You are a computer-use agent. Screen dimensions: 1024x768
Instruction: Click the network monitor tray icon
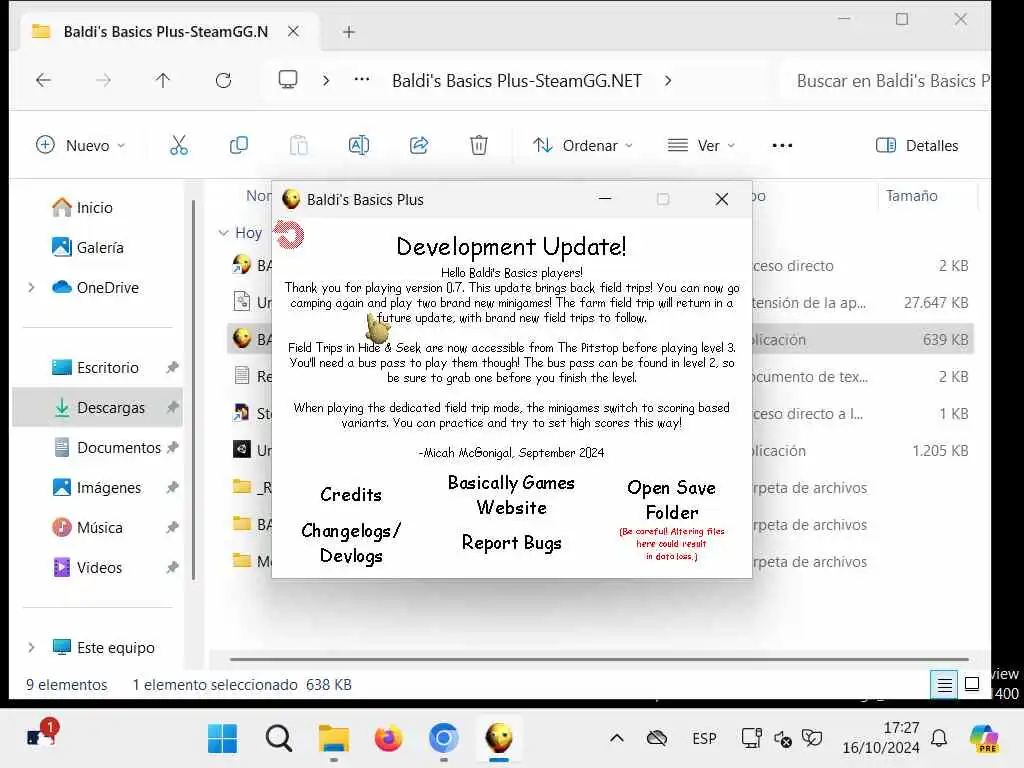point(752,739)
